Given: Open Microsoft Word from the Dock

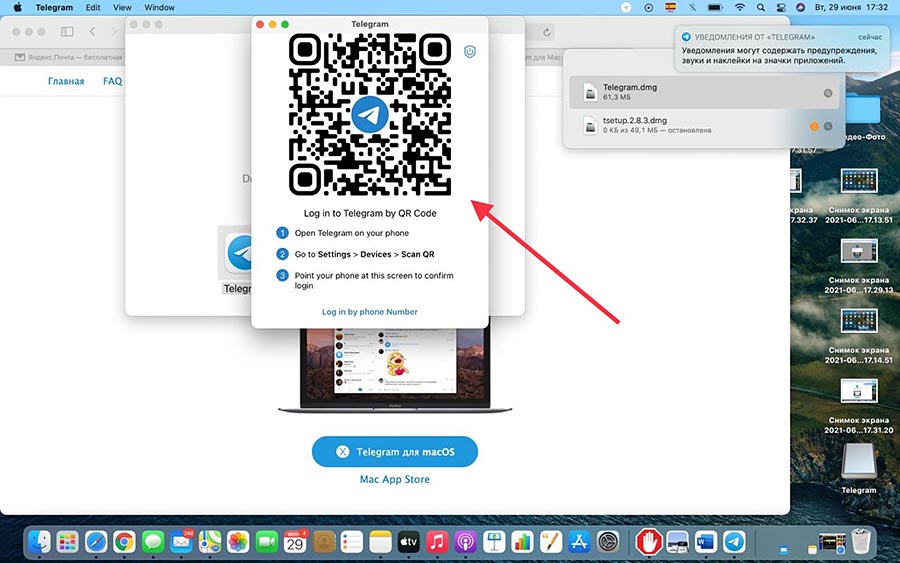Looking at the screenshot, I should (705, 541).
